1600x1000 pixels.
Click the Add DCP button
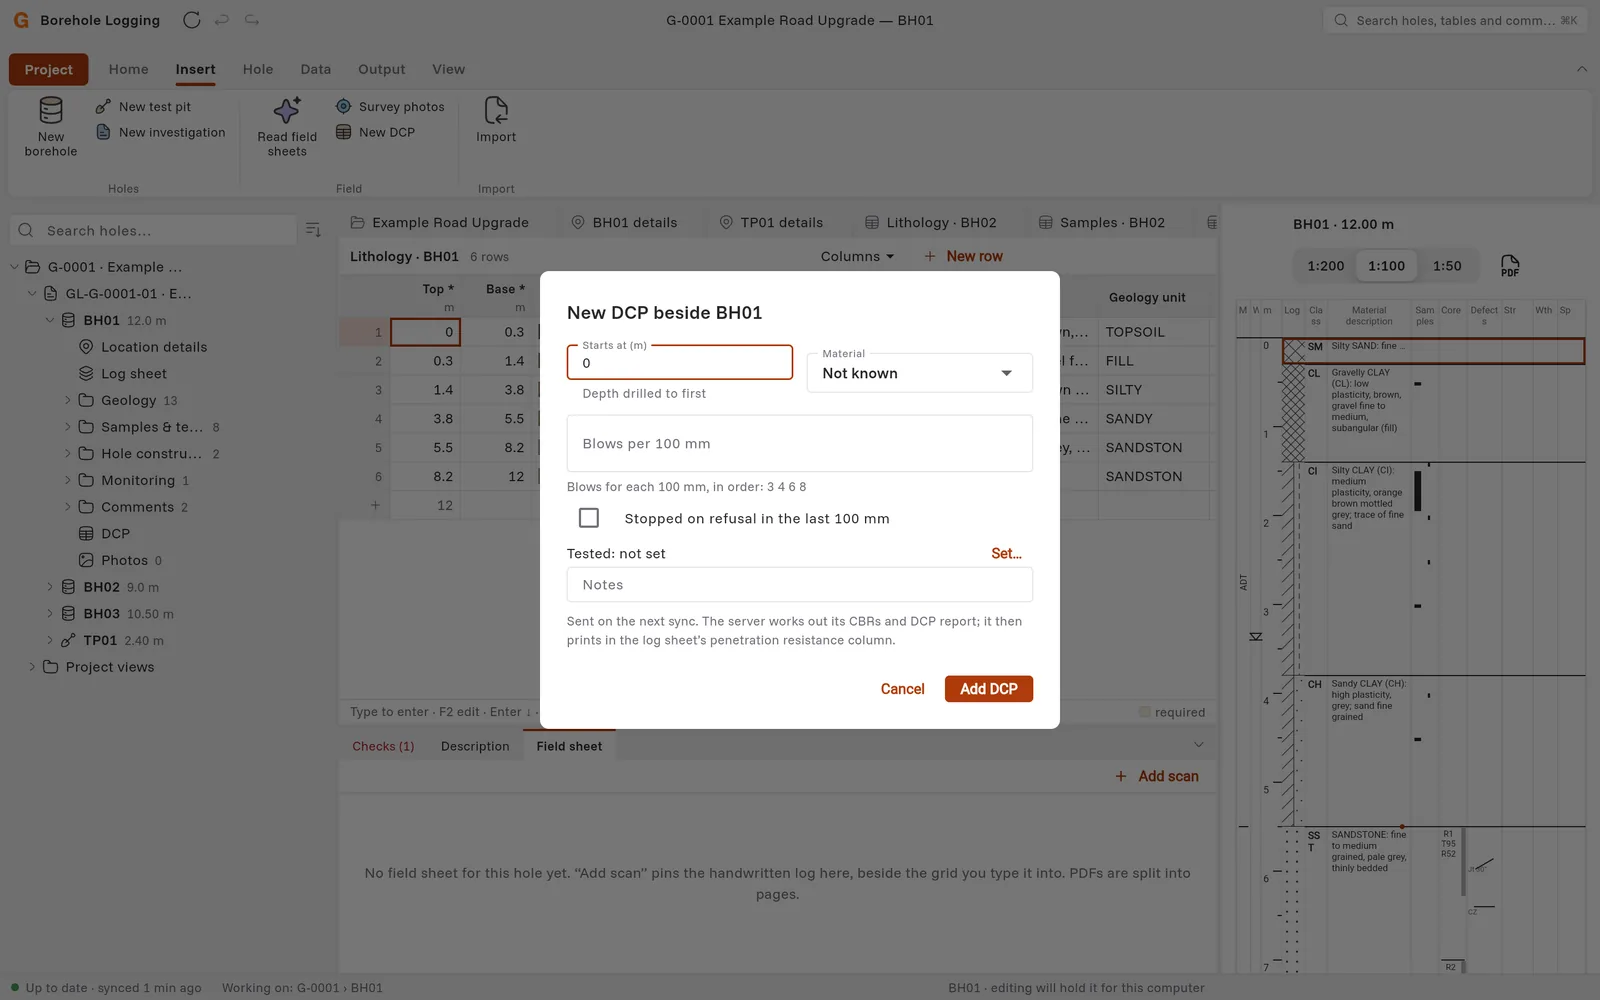pos(989,689)
